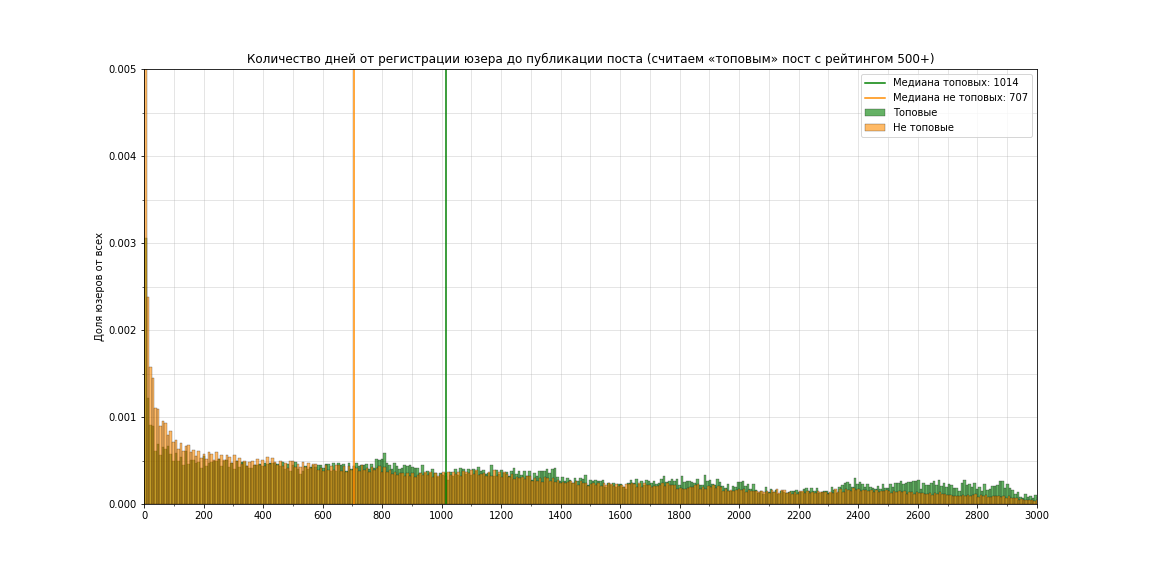Screen dimensions: 1152x576
Task: Click x-axis tick label 400
Action: (263, 516)
